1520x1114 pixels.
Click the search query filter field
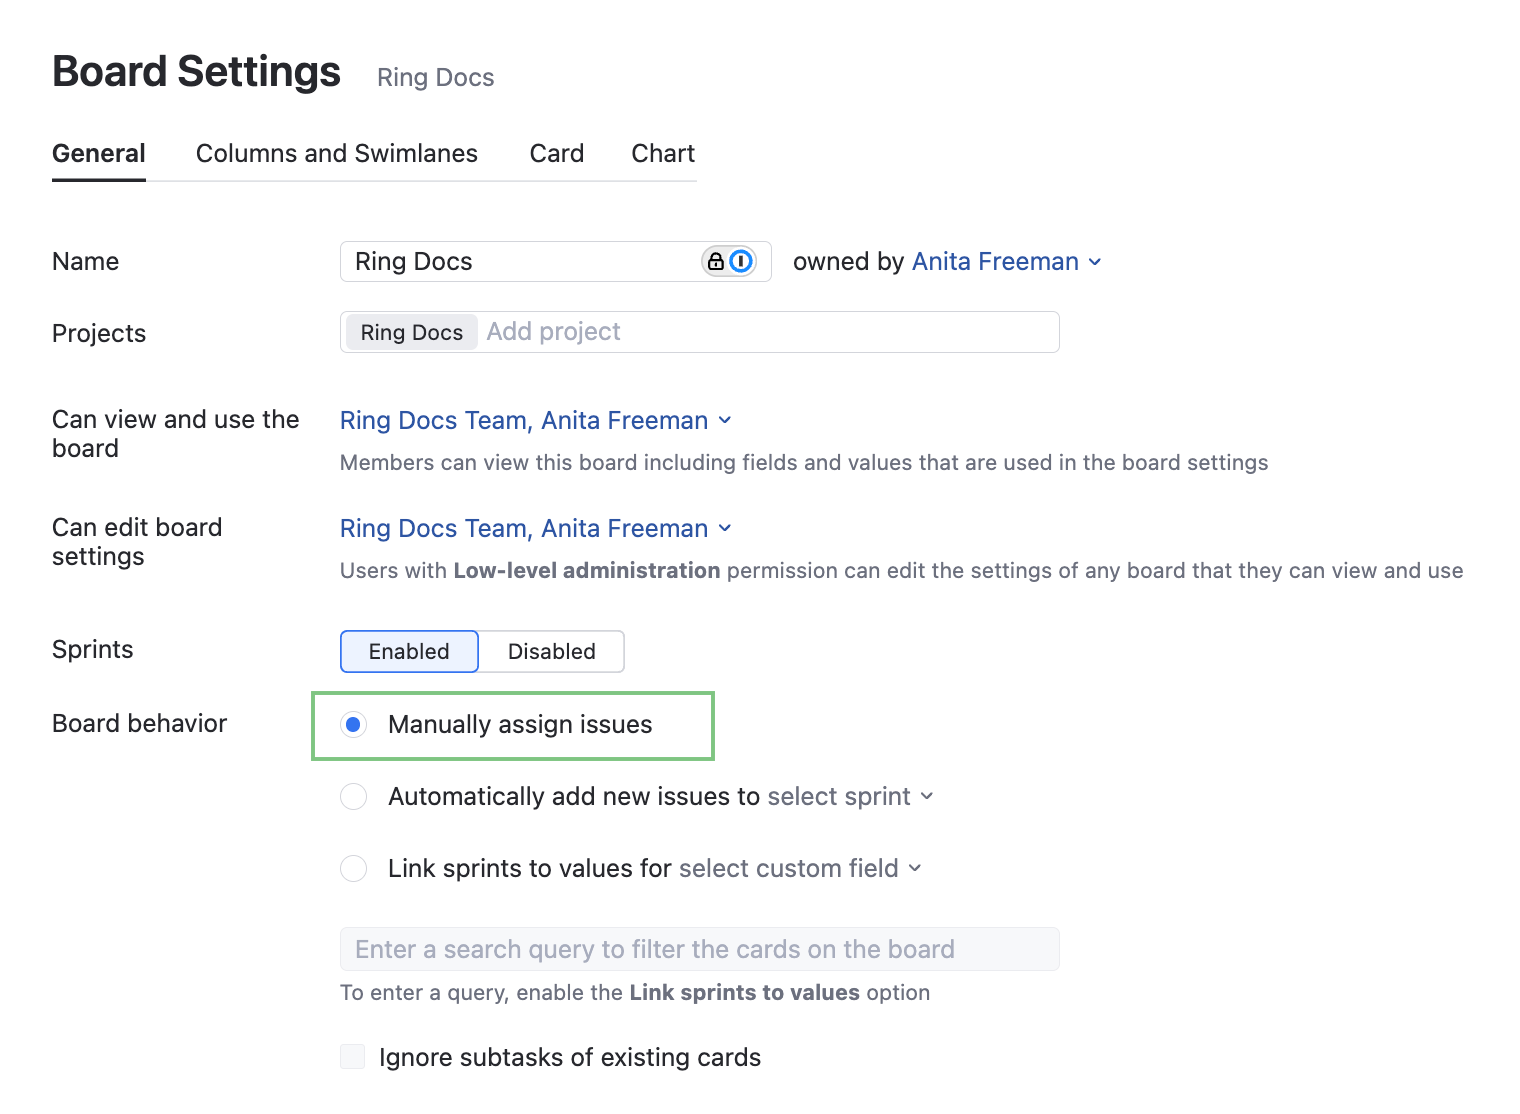click(x=699, y=948)
